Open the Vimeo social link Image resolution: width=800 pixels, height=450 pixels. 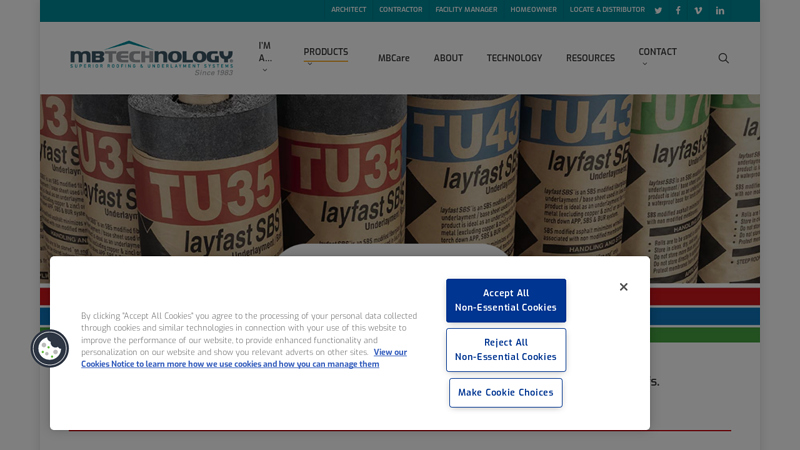coord(698,10)
